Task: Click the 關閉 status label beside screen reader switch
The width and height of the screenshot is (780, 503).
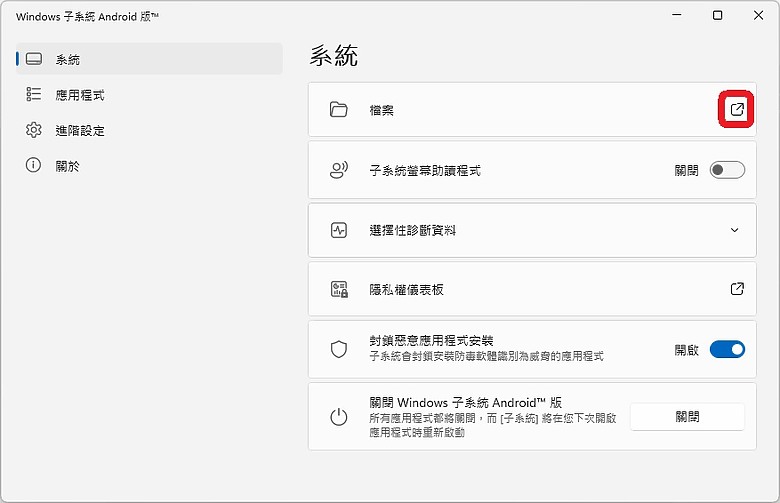Action: coord(686,171)
